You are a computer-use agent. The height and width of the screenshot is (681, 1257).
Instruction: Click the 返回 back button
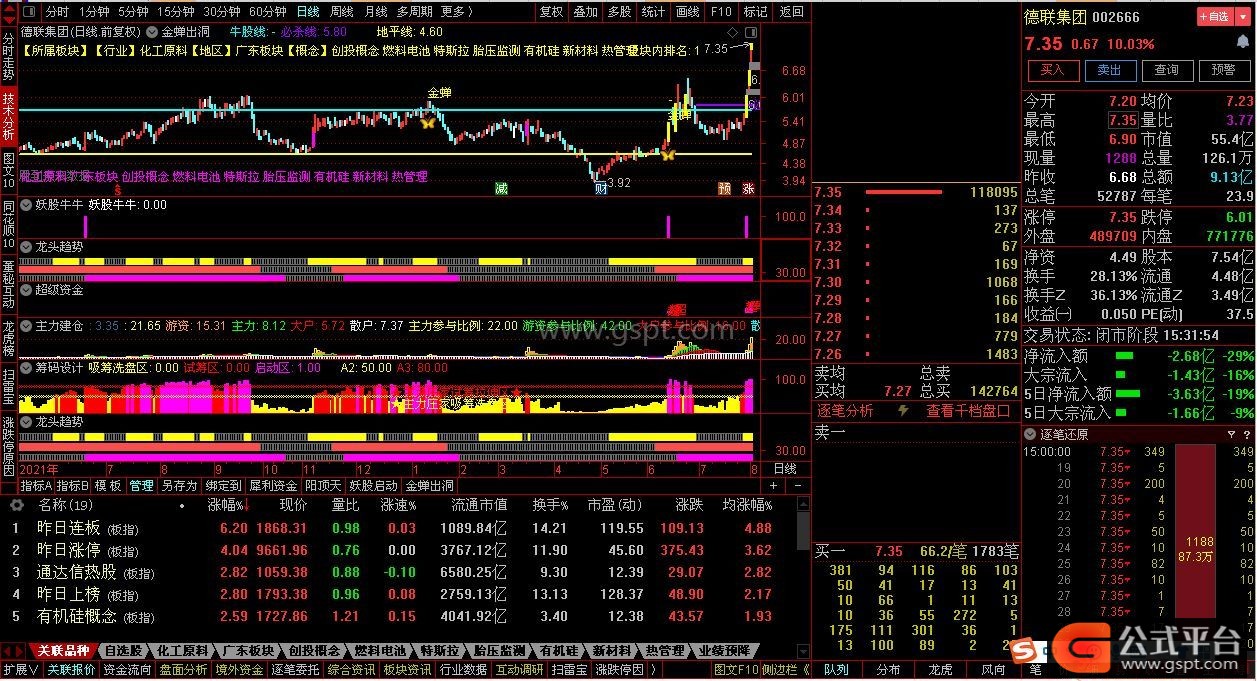pyautogui.click(x=791, y=12)
